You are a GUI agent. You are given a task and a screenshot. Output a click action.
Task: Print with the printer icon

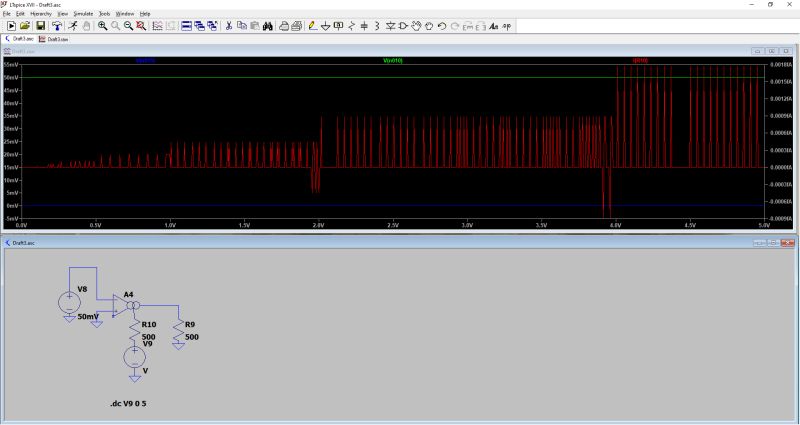[296, 26]
